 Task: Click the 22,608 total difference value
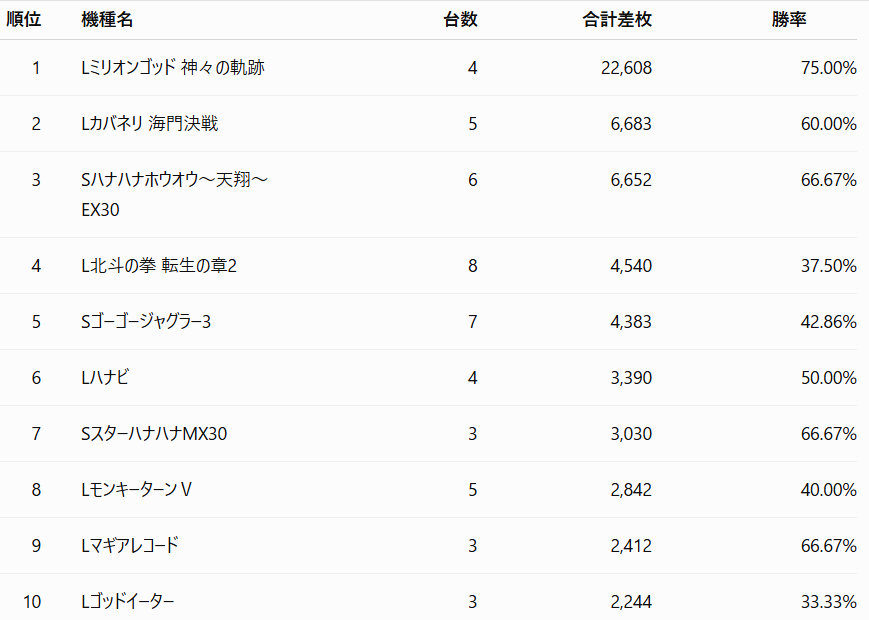coord(626,68)
